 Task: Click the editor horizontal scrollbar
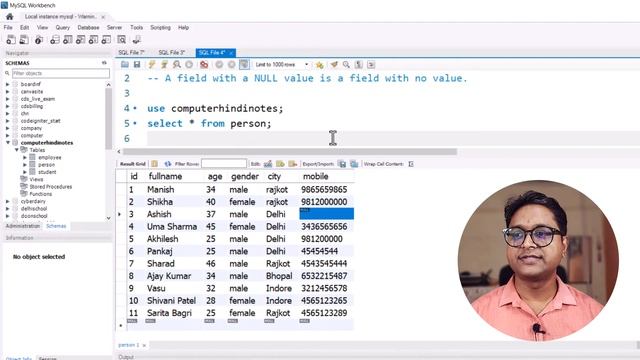click(x=290, y=151)
